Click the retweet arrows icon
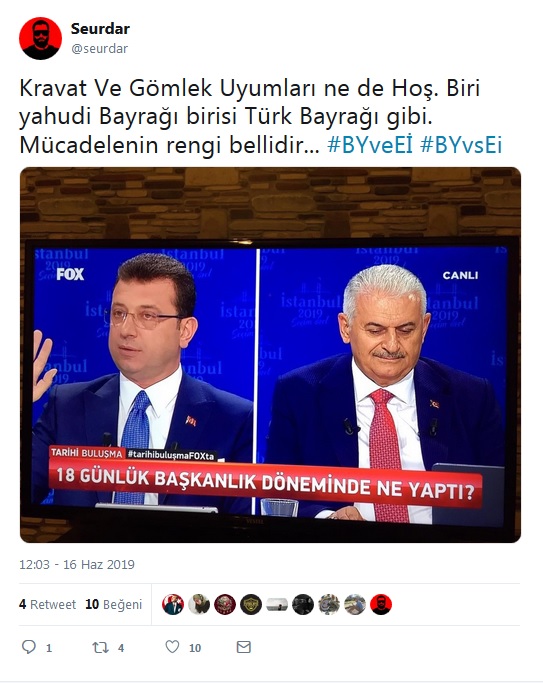Image resolution: width=543 pixels, height=683 pixels. [100, 647]
